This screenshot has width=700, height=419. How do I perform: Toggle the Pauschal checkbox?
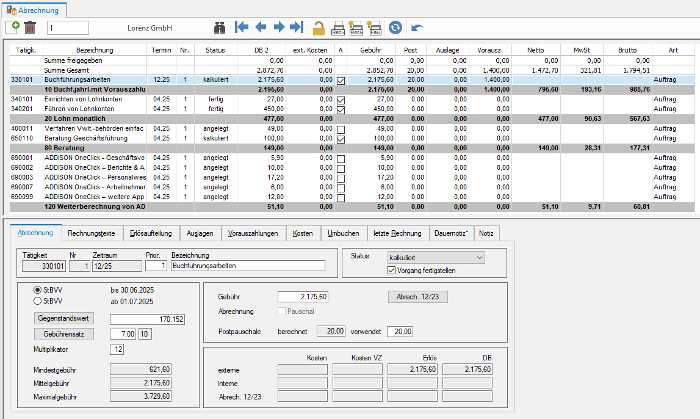click(x=281, y=311)
